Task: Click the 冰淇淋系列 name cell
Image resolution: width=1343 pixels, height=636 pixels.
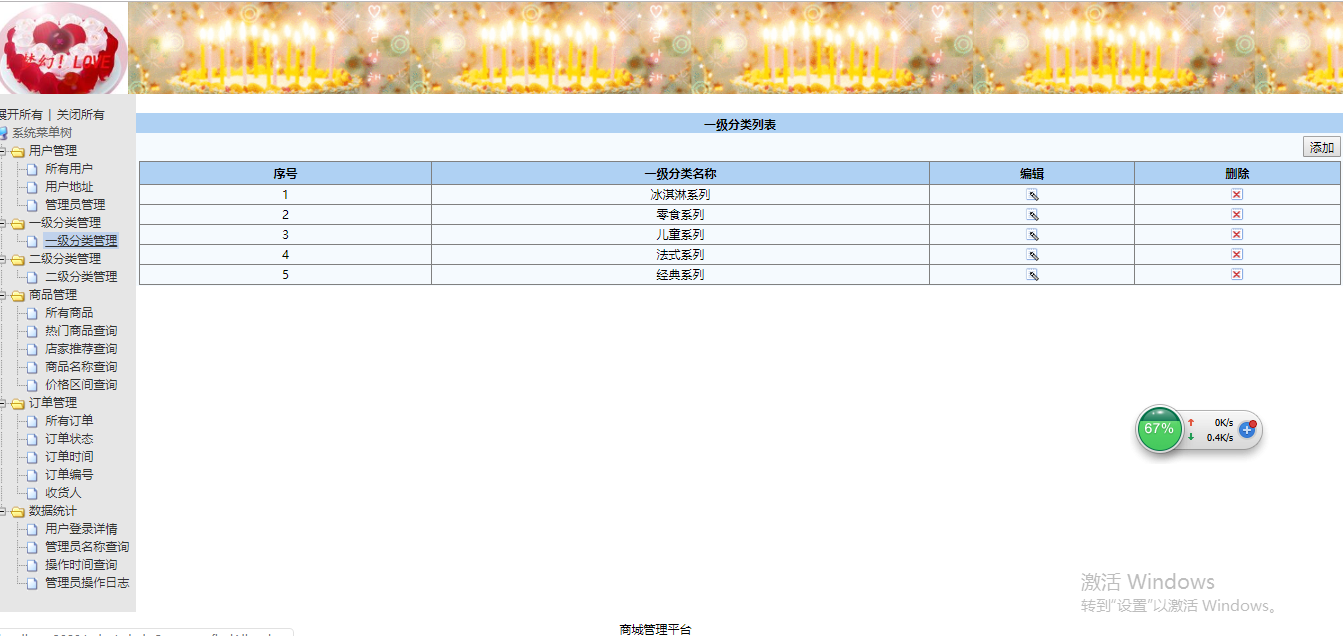Action: point(680,195)
